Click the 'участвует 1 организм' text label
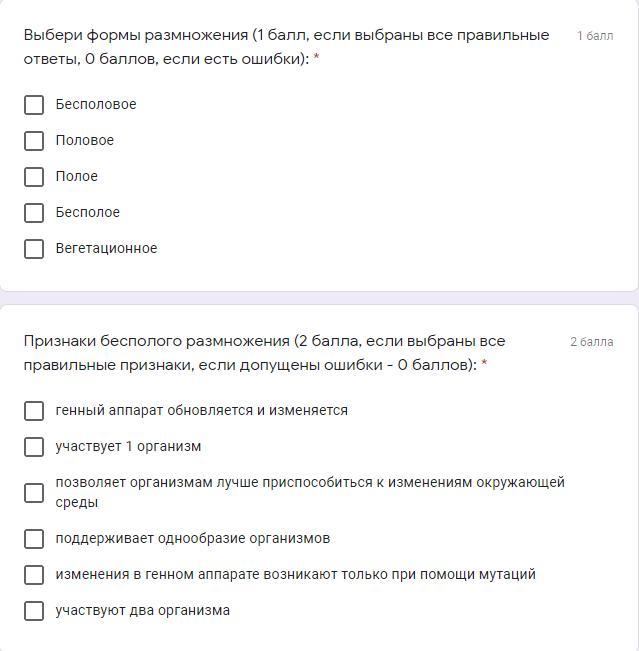639x651 pixels. pos(128,447)
